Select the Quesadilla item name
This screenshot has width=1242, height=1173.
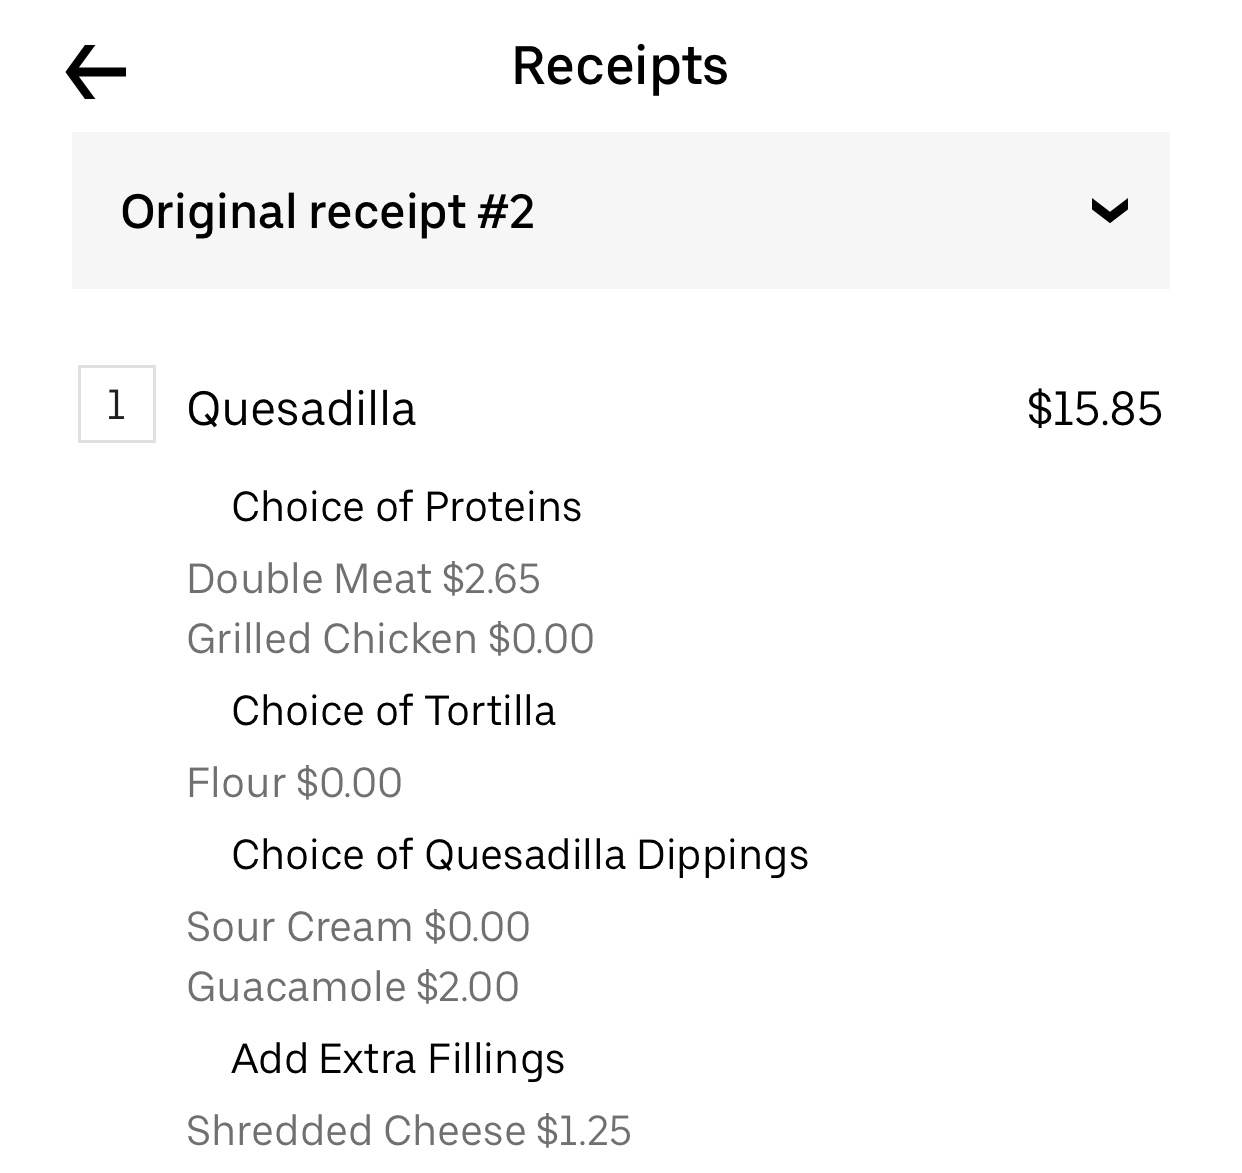301,409
